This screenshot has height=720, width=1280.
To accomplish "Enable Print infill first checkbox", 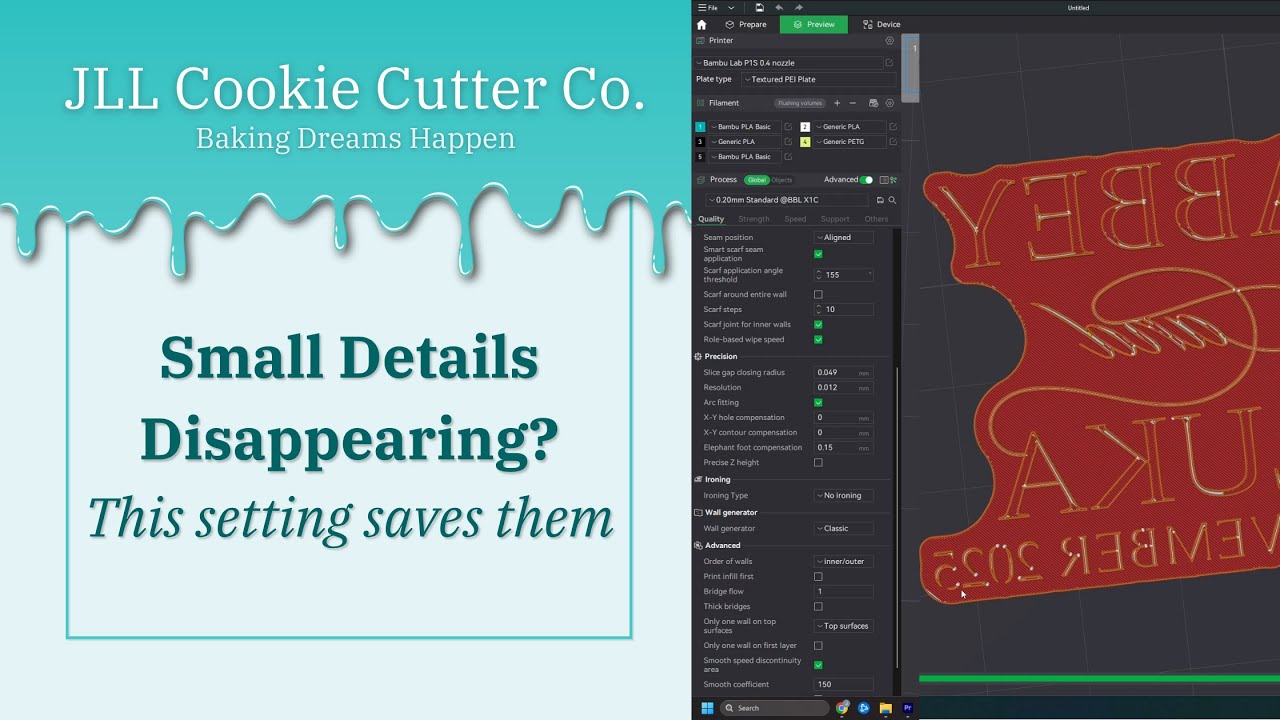I will (x=818, y=577).
